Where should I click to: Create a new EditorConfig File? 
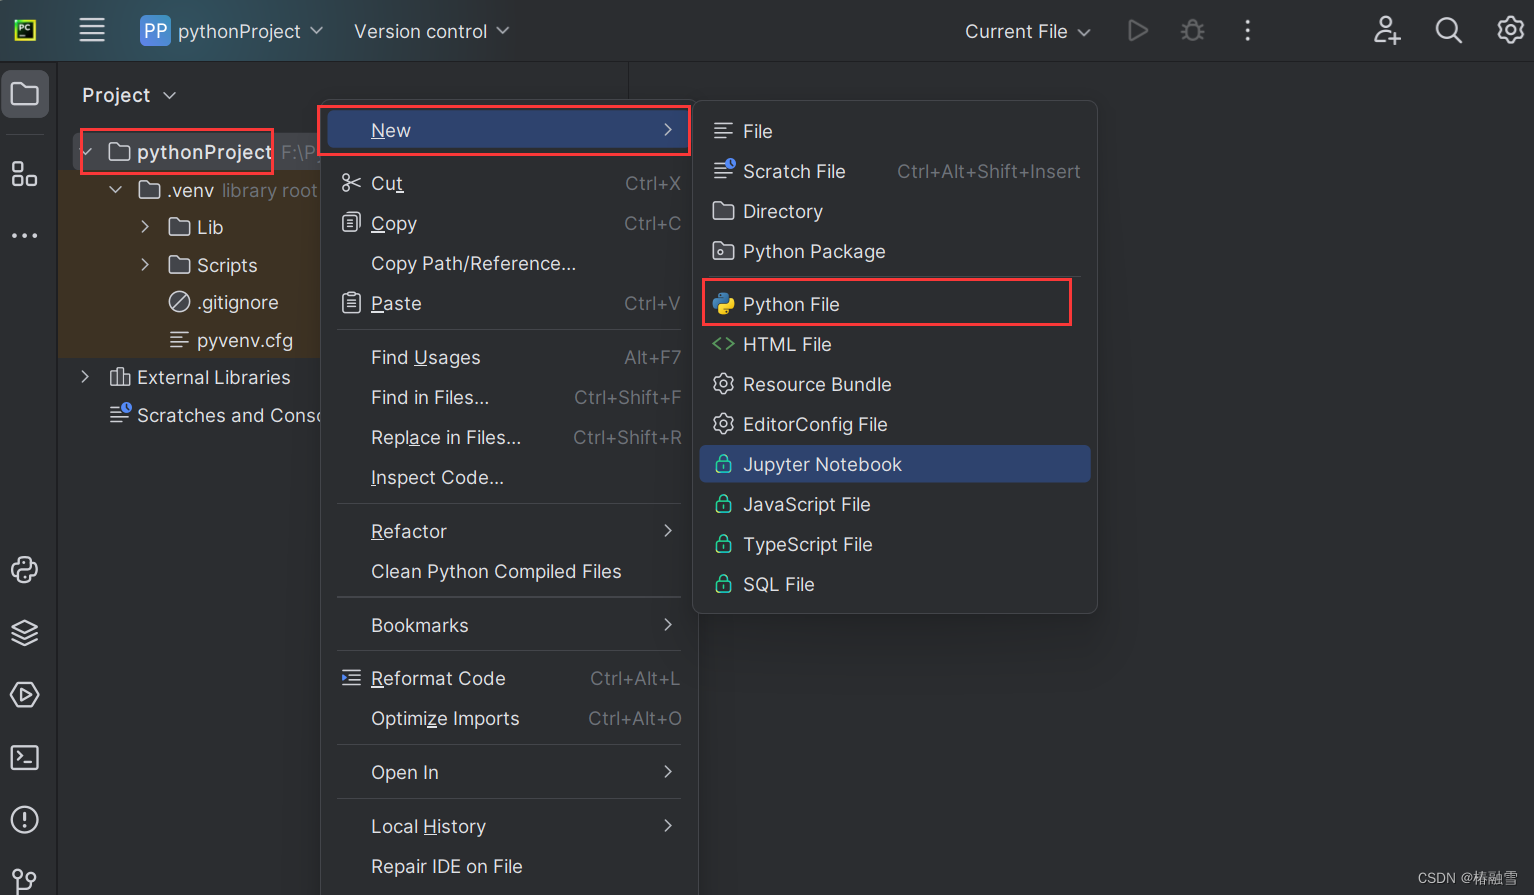point(895,424)
